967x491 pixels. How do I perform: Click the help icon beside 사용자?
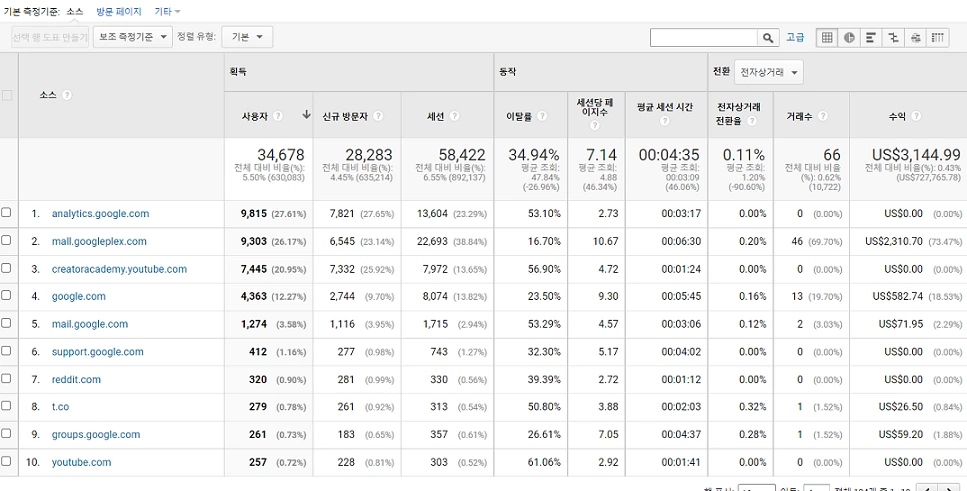278,116
